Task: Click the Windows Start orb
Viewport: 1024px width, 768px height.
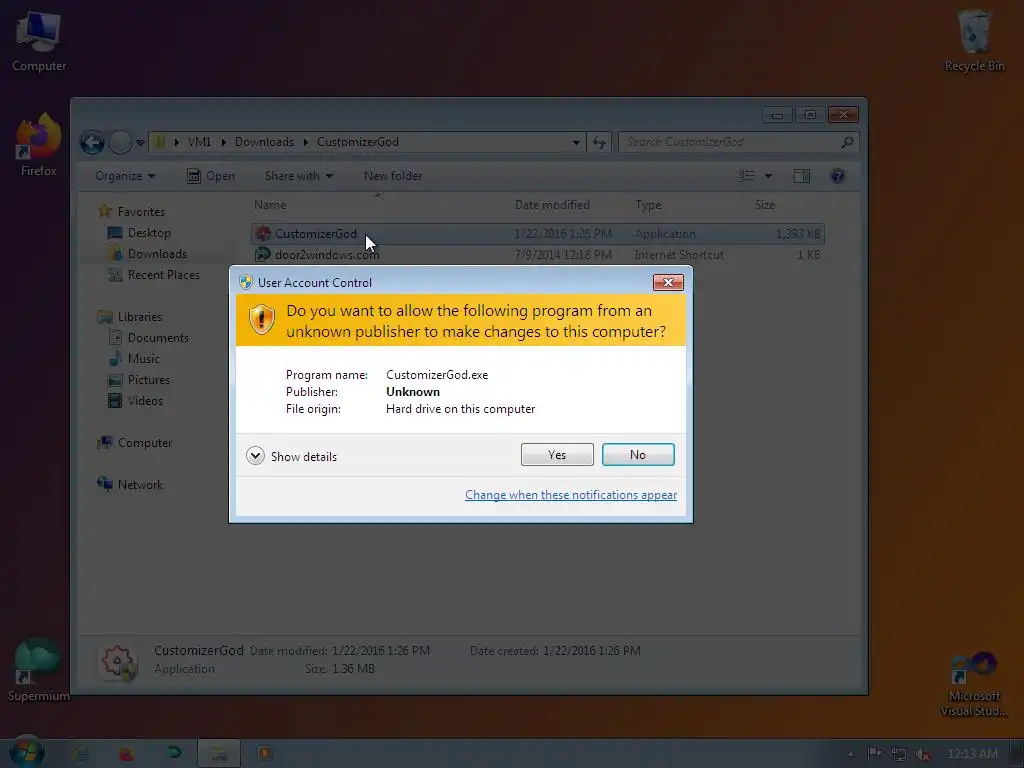Action: (26, 752)
